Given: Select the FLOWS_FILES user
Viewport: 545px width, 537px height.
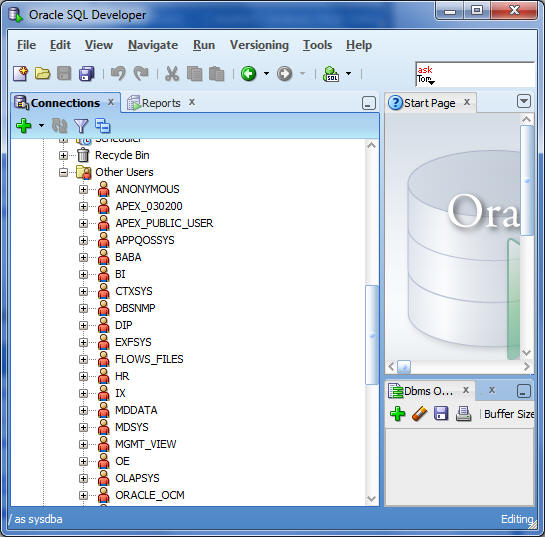Looking at the screenshot, I should click(149, 359).
